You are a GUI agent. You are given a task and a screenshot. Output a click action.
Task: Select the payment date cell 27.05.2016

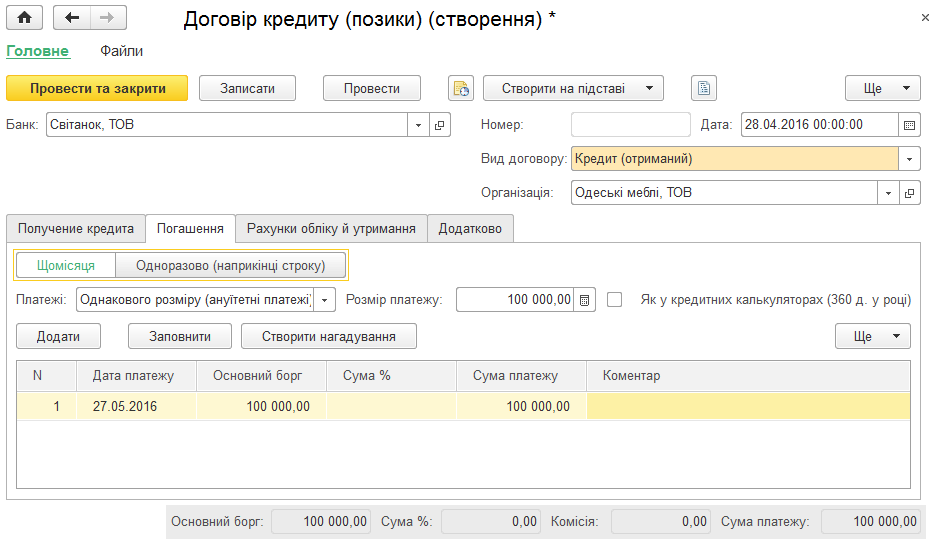pyautogui.click(x=136, y=407)
